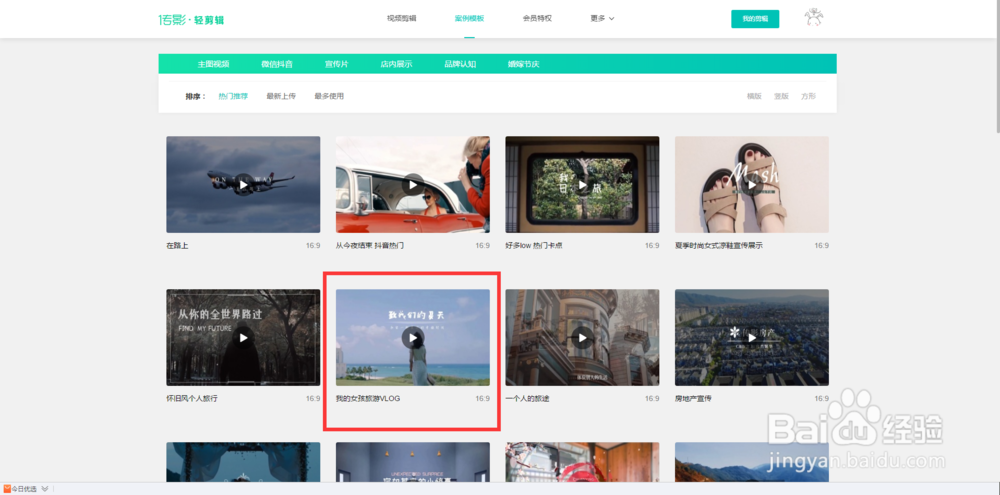Image resolution: width=1000 pixels, height=495 pixels.
Task: Sort templates by 最新上传
Action: pos(281,96)
